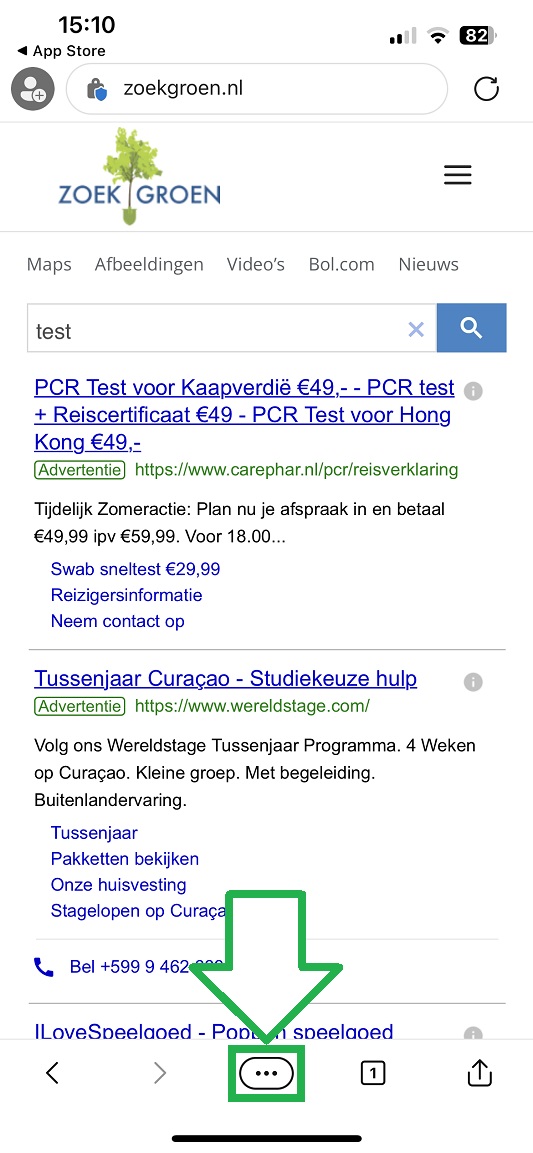Select the Bol.com tab
The image size is (533, 1153).
tap(341, 265)
